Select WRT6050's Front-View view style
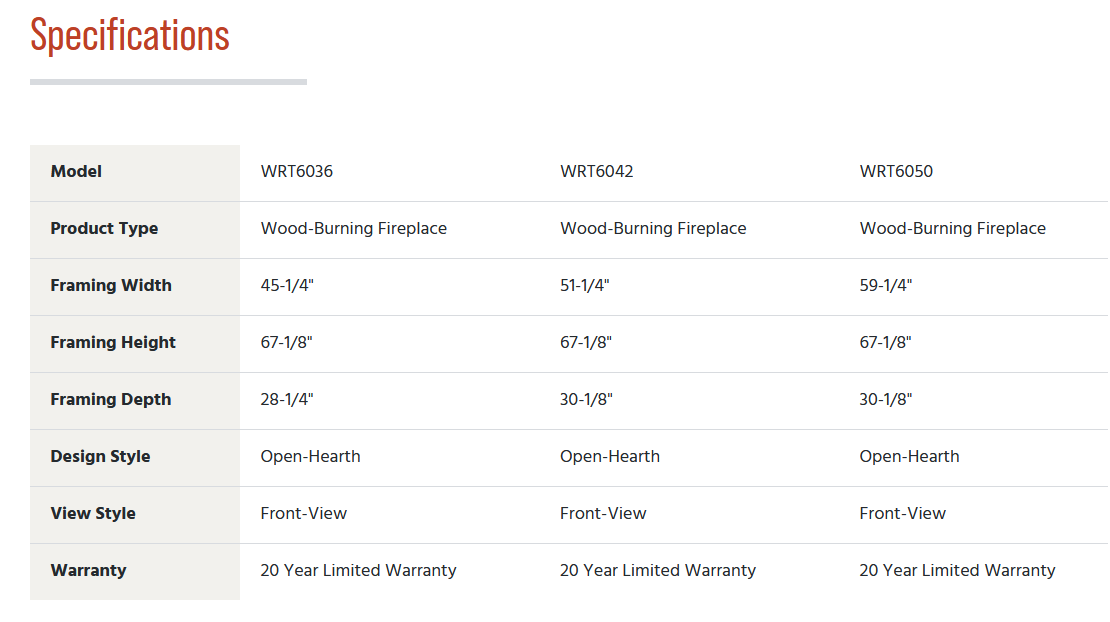This screenshot has height=622, width=1110. [903, 513]
